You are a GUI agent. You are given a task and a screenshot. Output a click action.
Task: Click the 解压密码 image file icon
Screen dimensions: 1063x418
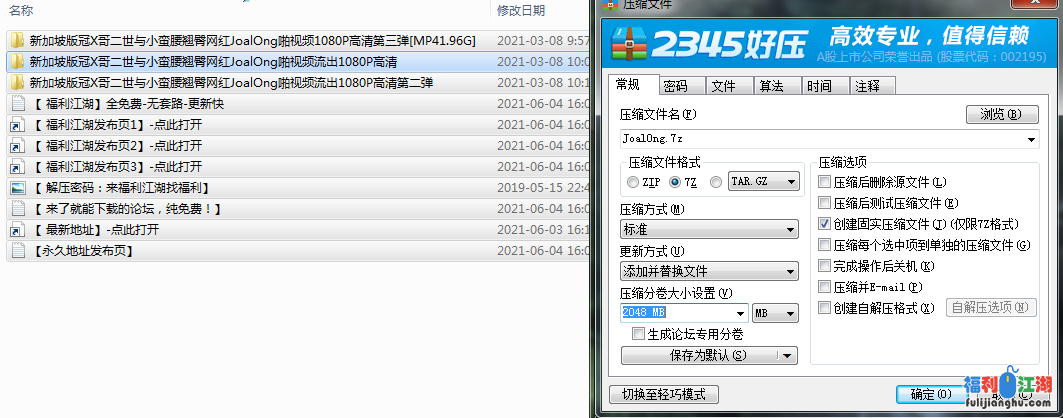pyautogui.click(x=17, y=188)
